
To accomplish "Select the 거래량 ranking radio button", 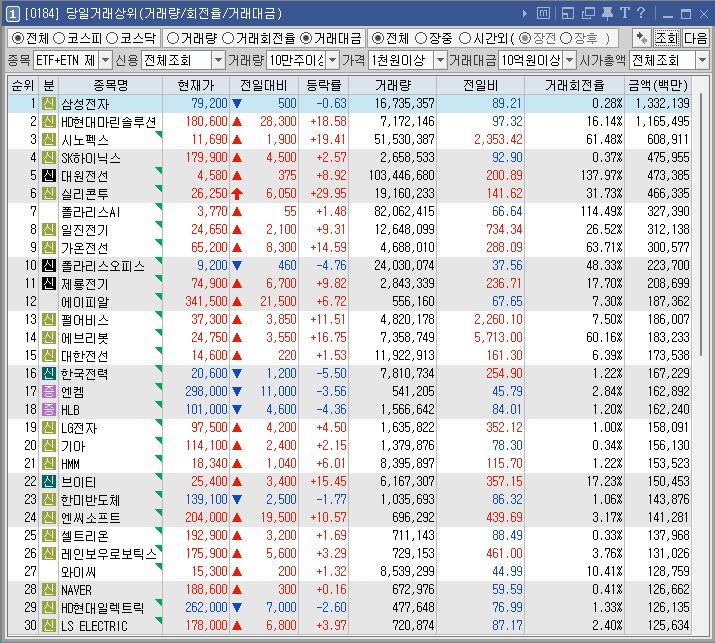I will (173, 38).
